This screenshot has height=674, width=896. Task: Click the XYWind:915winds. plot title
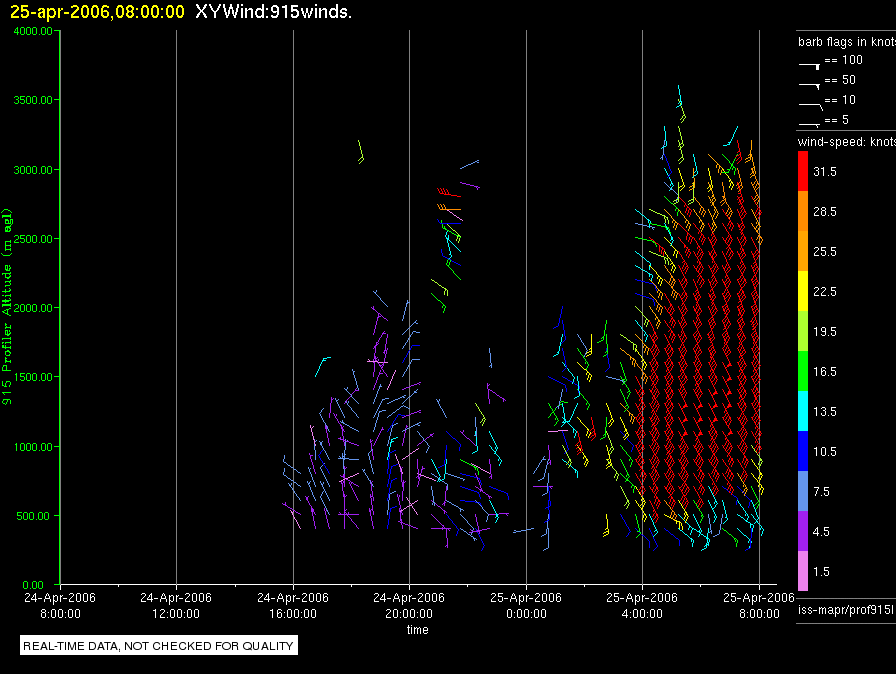click(273, 11)
